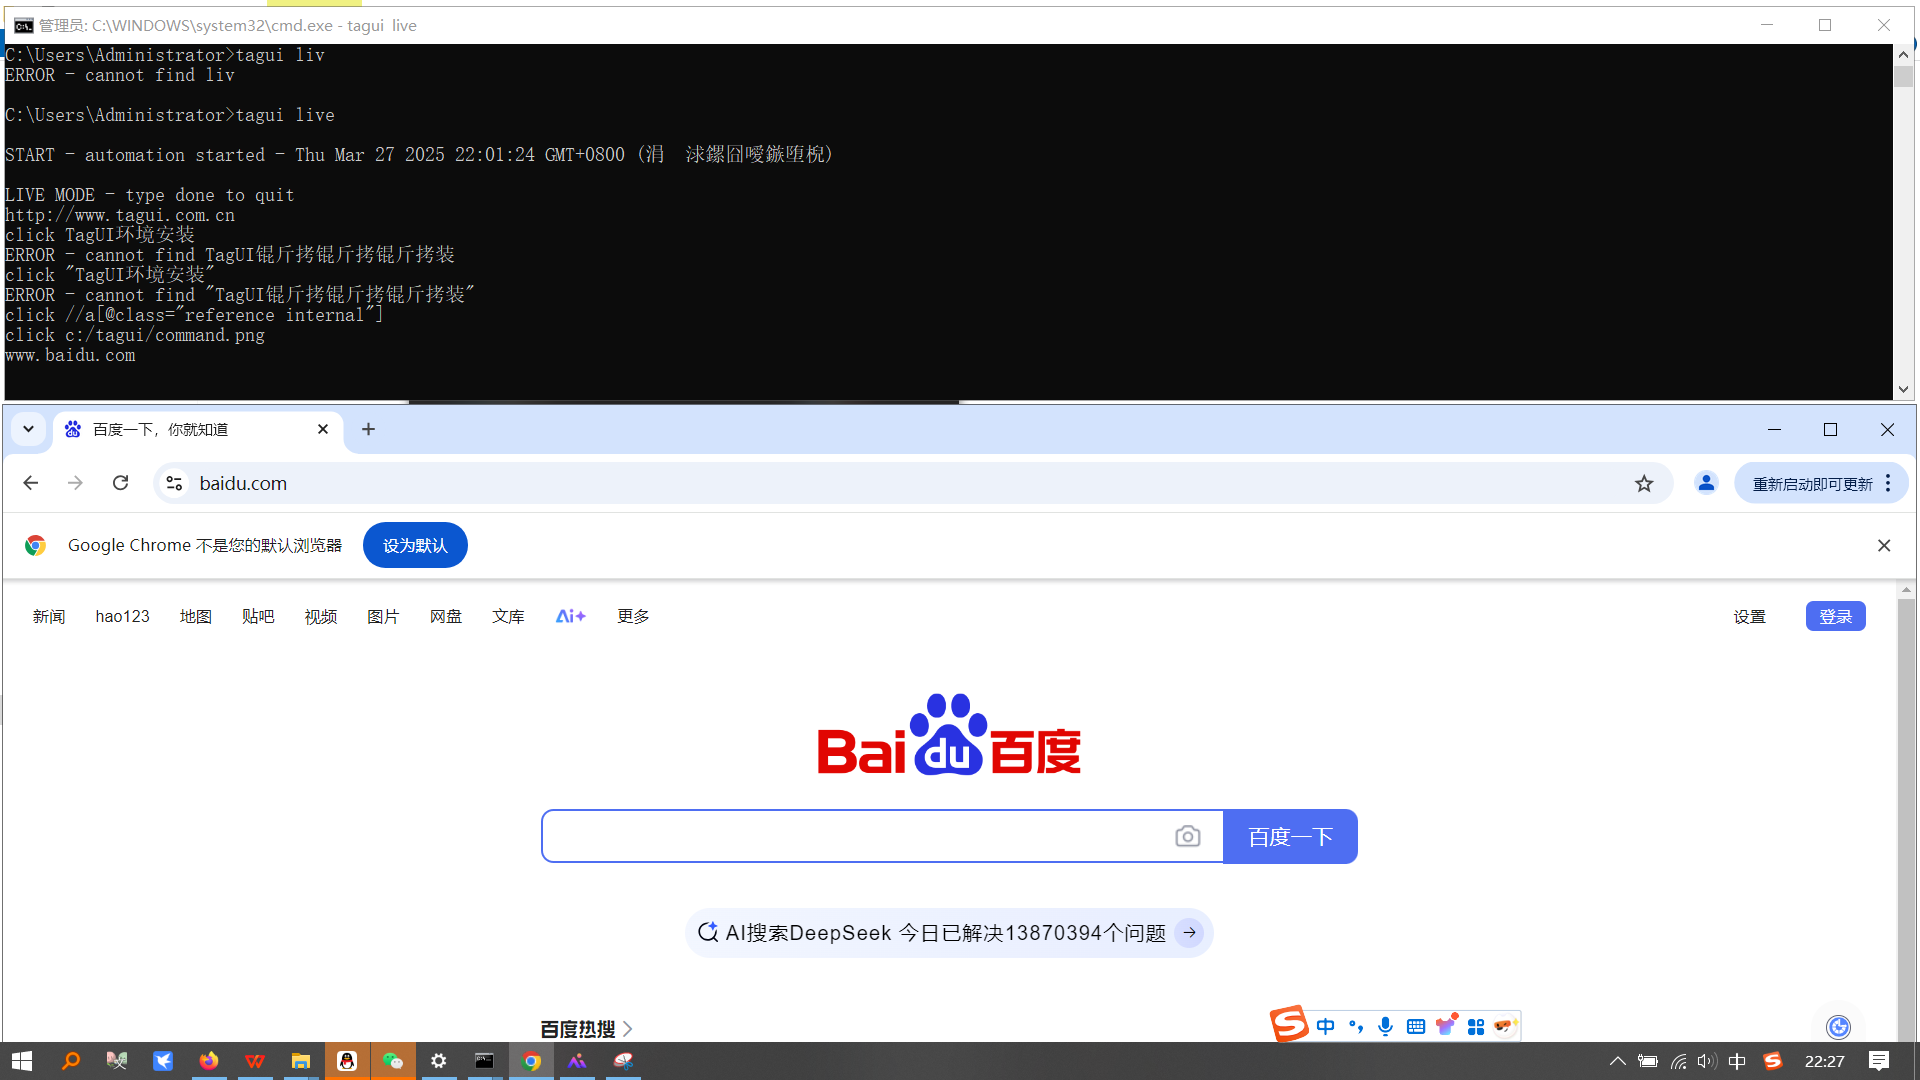Viewport: 1920px width, 1080px height.
Task: Open WeChat from the taskbar
Action: pyautogui.click(x=393, y=1061)
